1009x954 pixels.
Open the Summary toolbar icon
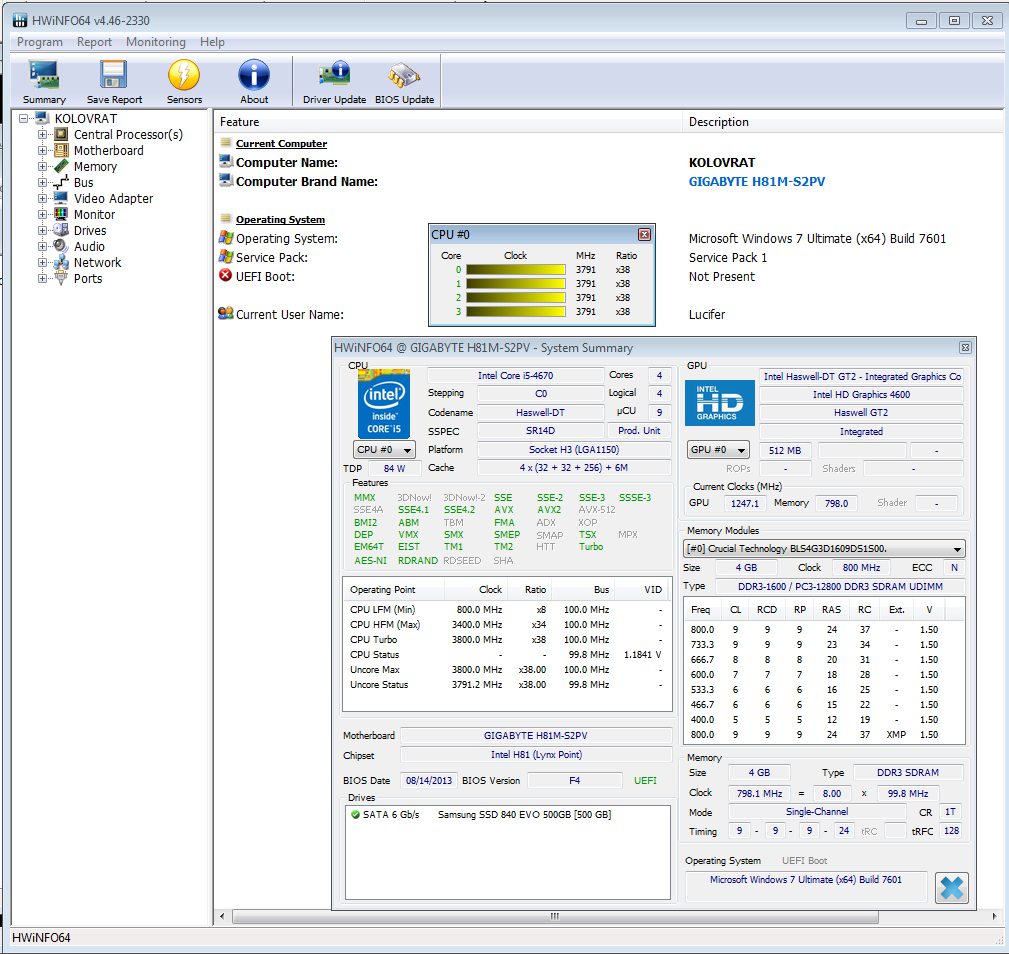tap(44, 75)
